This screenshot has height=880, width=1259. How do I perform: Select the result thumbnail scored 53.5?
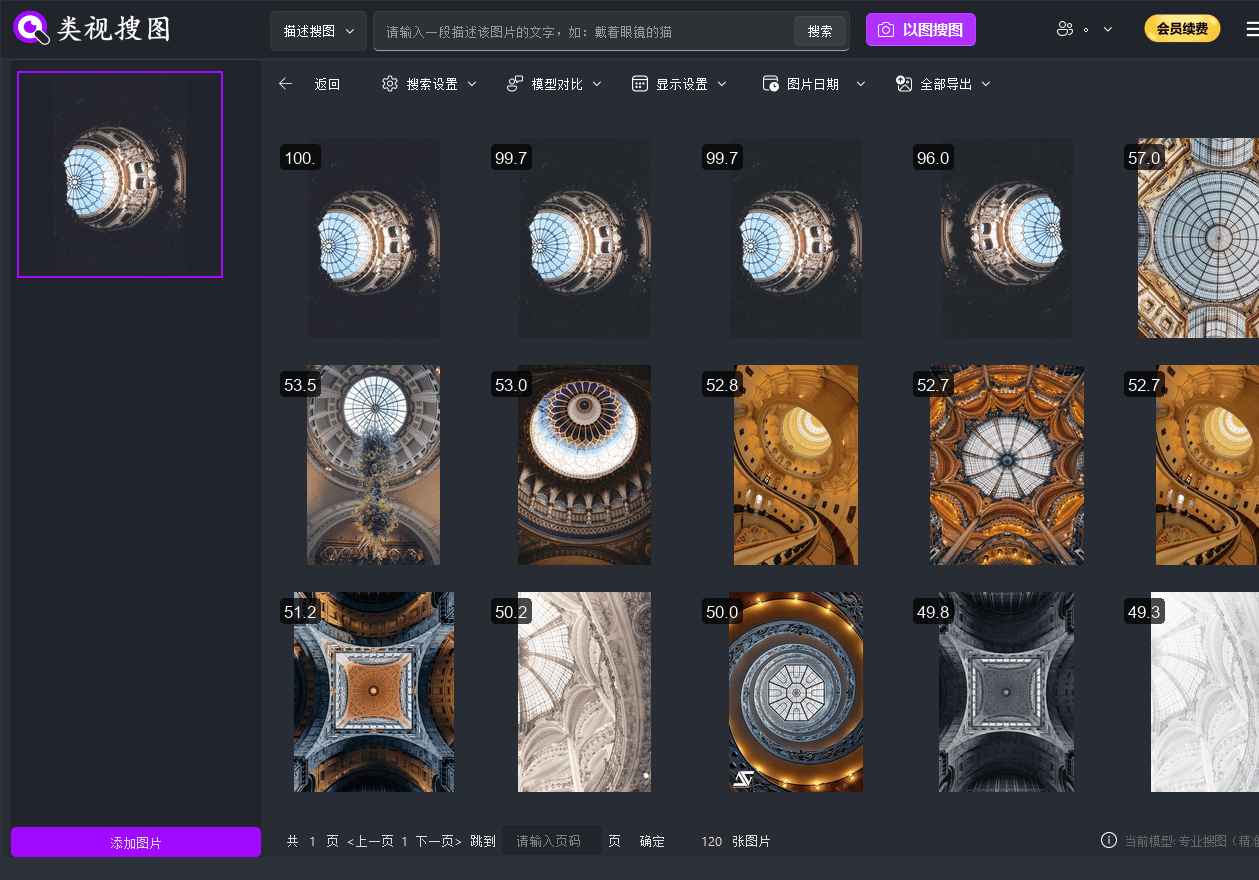click(x=373, y=465)
